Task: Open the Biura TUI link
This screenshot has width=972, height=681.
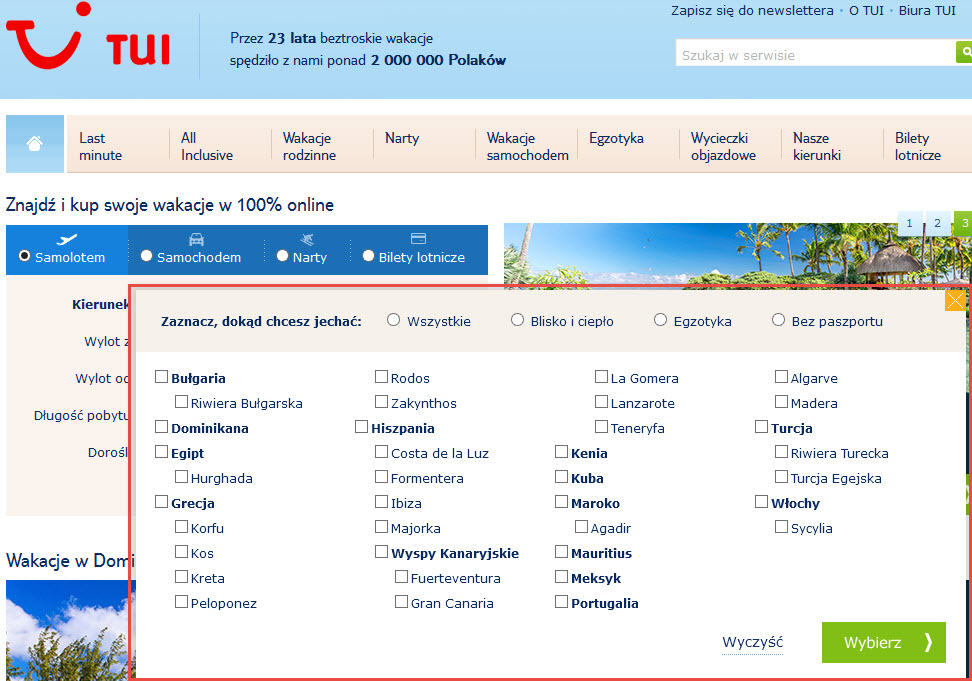Action: [x=927, y=11]
